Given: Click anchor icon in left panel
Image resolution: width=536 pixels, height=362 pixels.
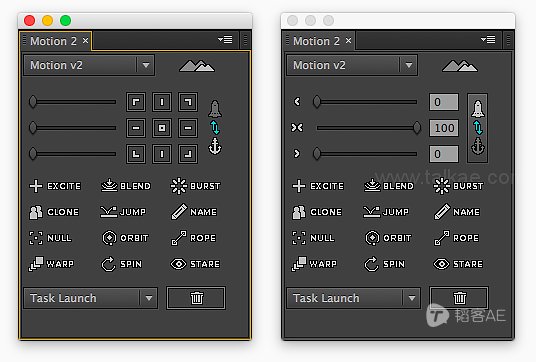Looking at the screenshot, I should pyautogui.click(x=215, y=146).
